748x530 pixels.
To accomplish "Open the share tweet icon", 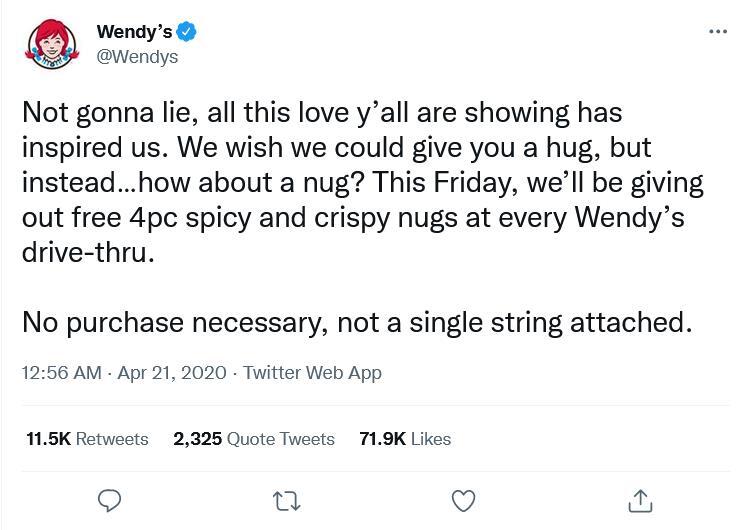I will pyautogui.click(x=639, y=499).
